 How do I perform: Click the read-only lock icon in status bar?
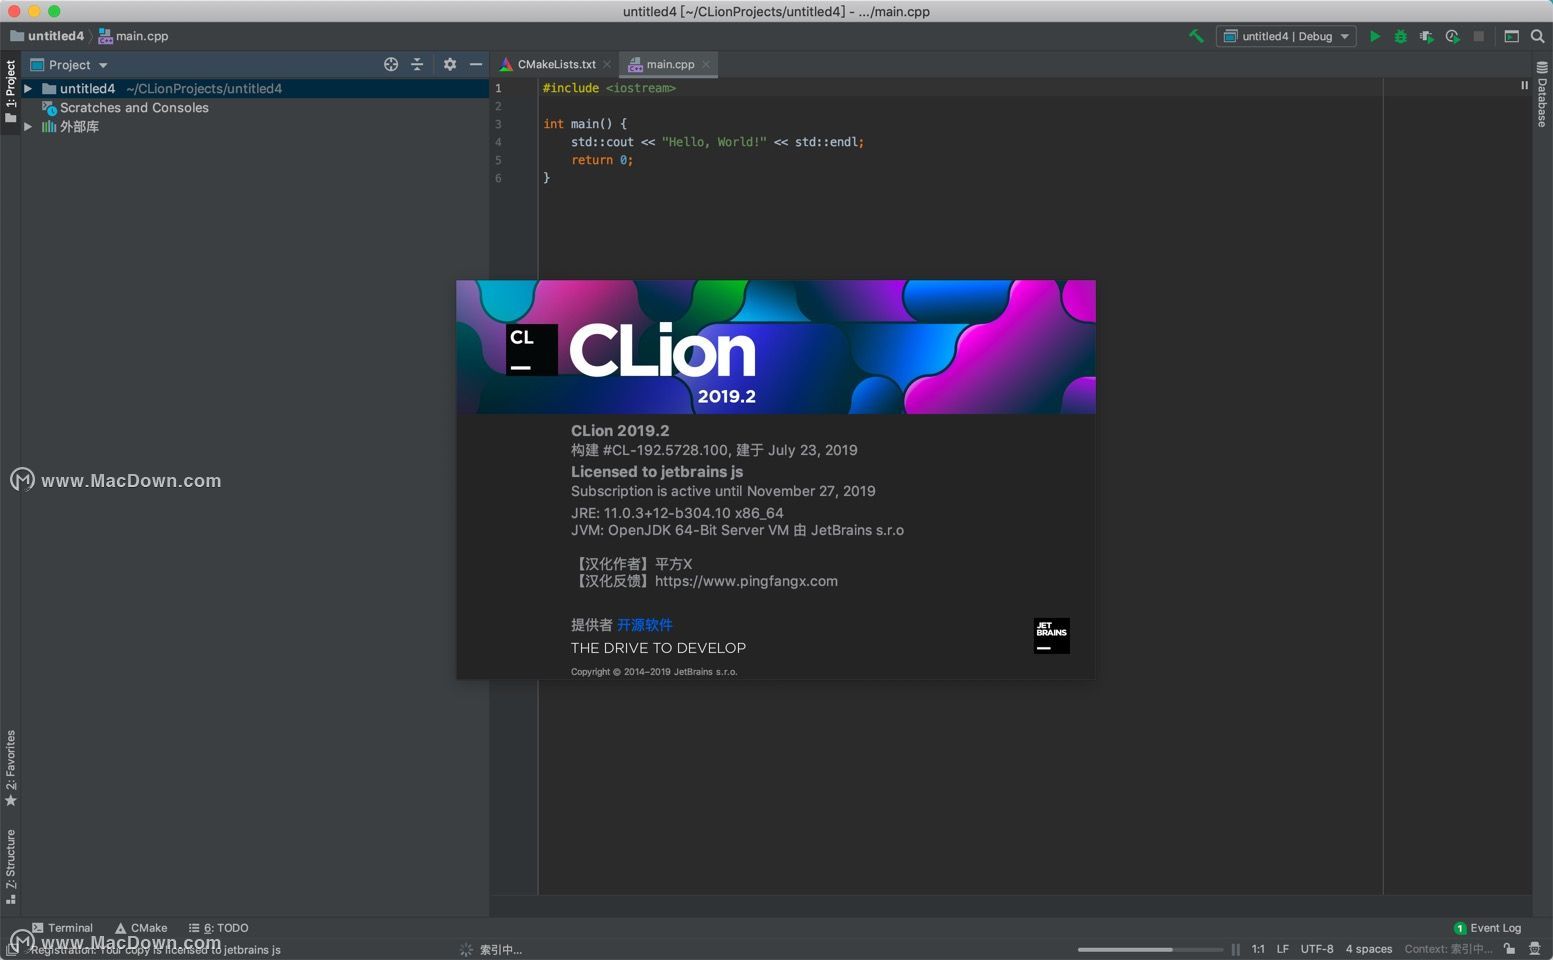[x=1509, y=949]
